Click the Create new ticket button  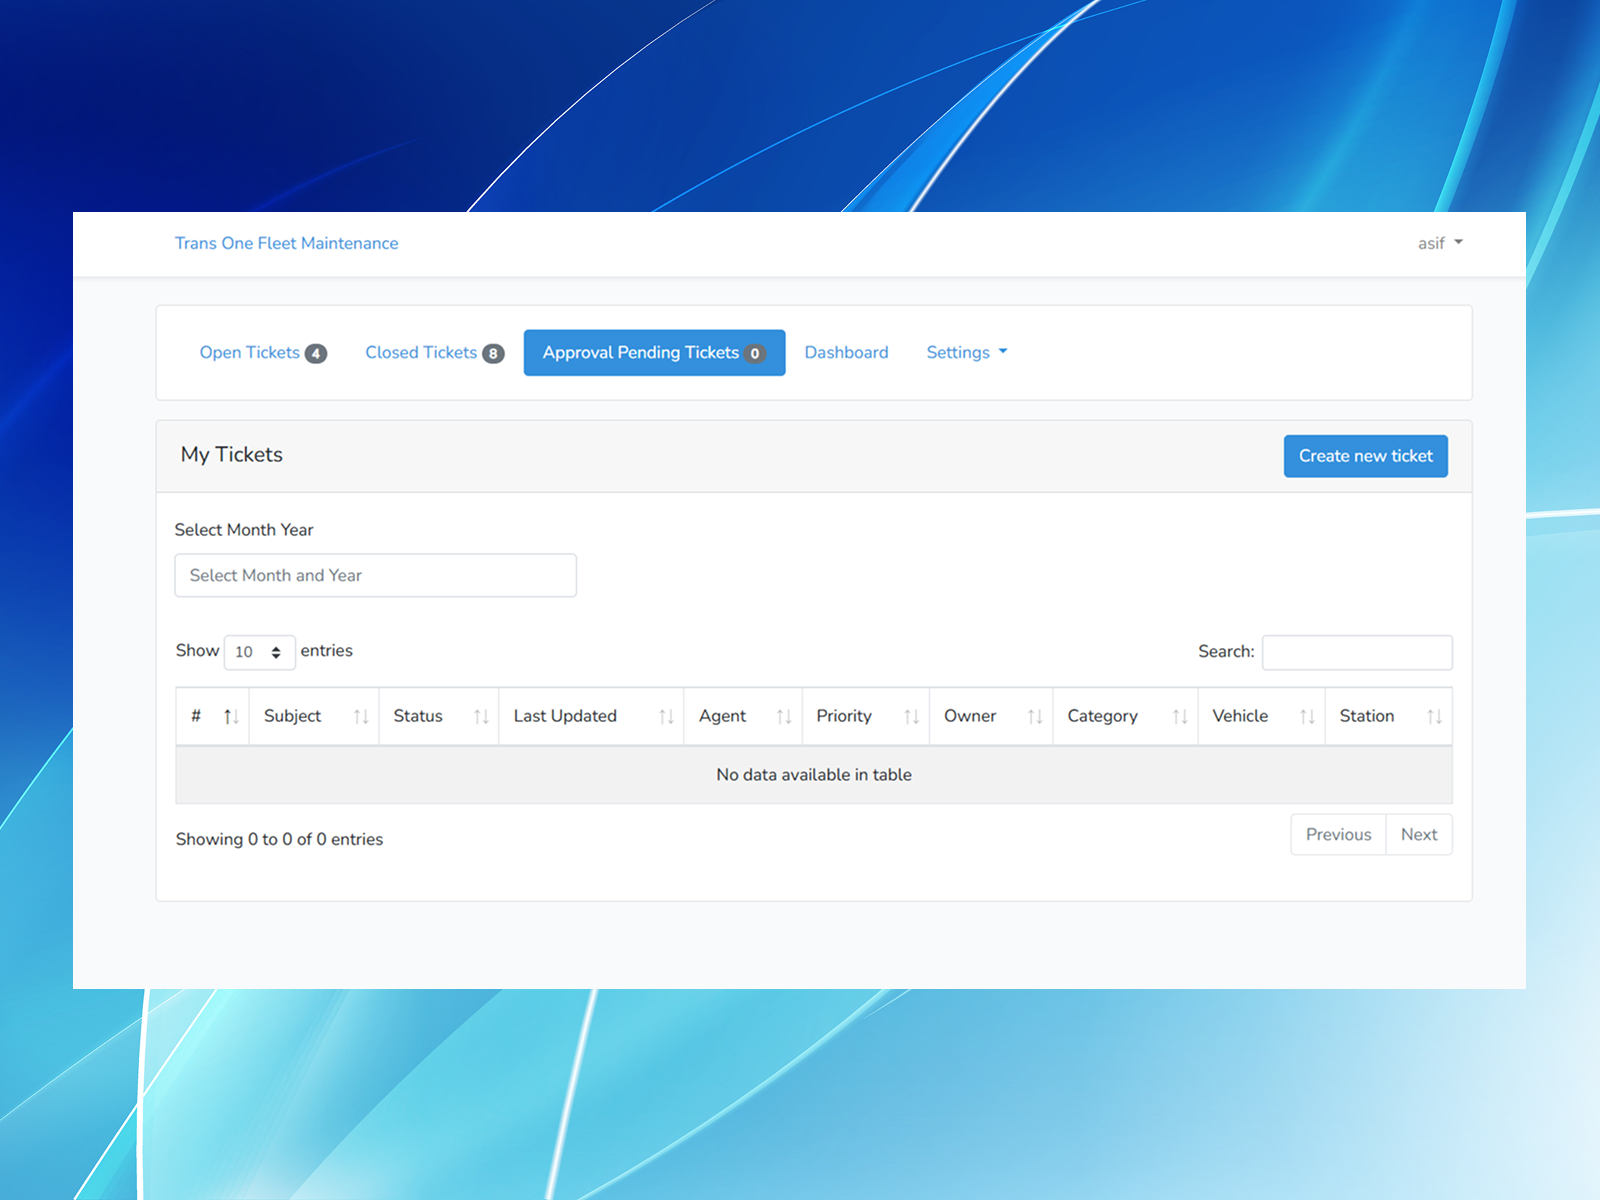(1366, 456)
